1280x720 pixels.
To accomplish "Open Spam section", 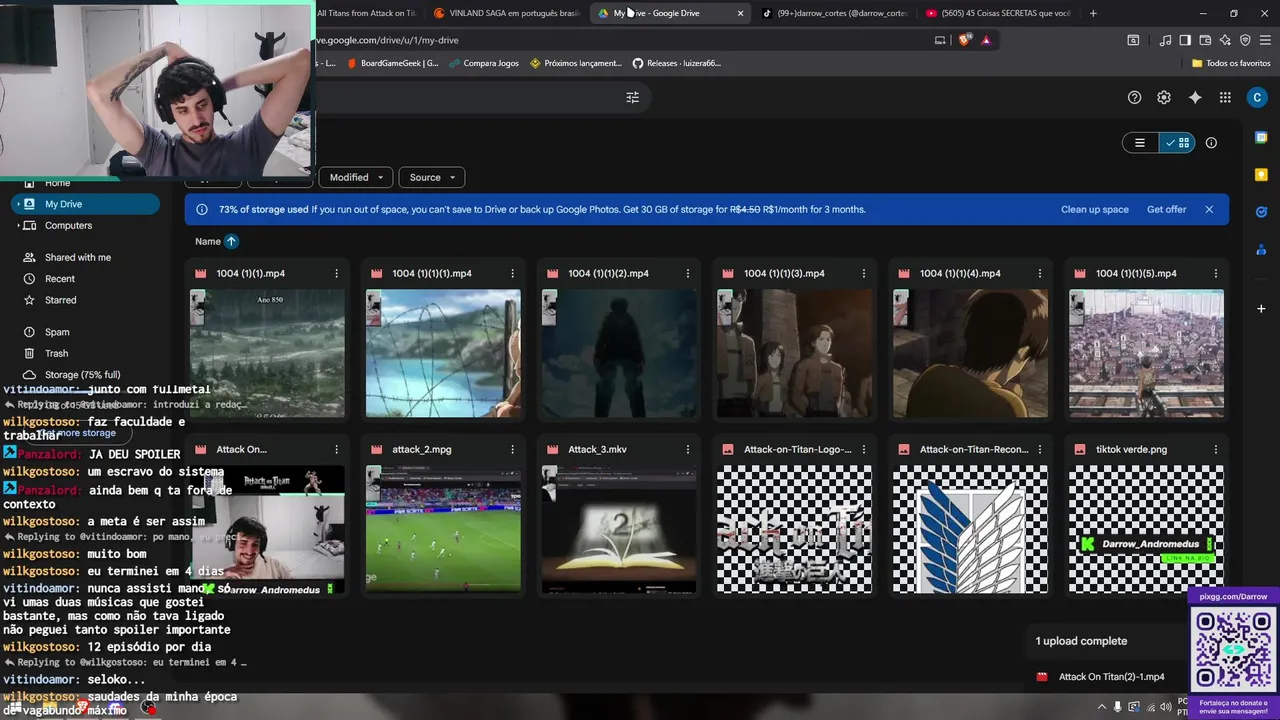I will tap(57, 332).
